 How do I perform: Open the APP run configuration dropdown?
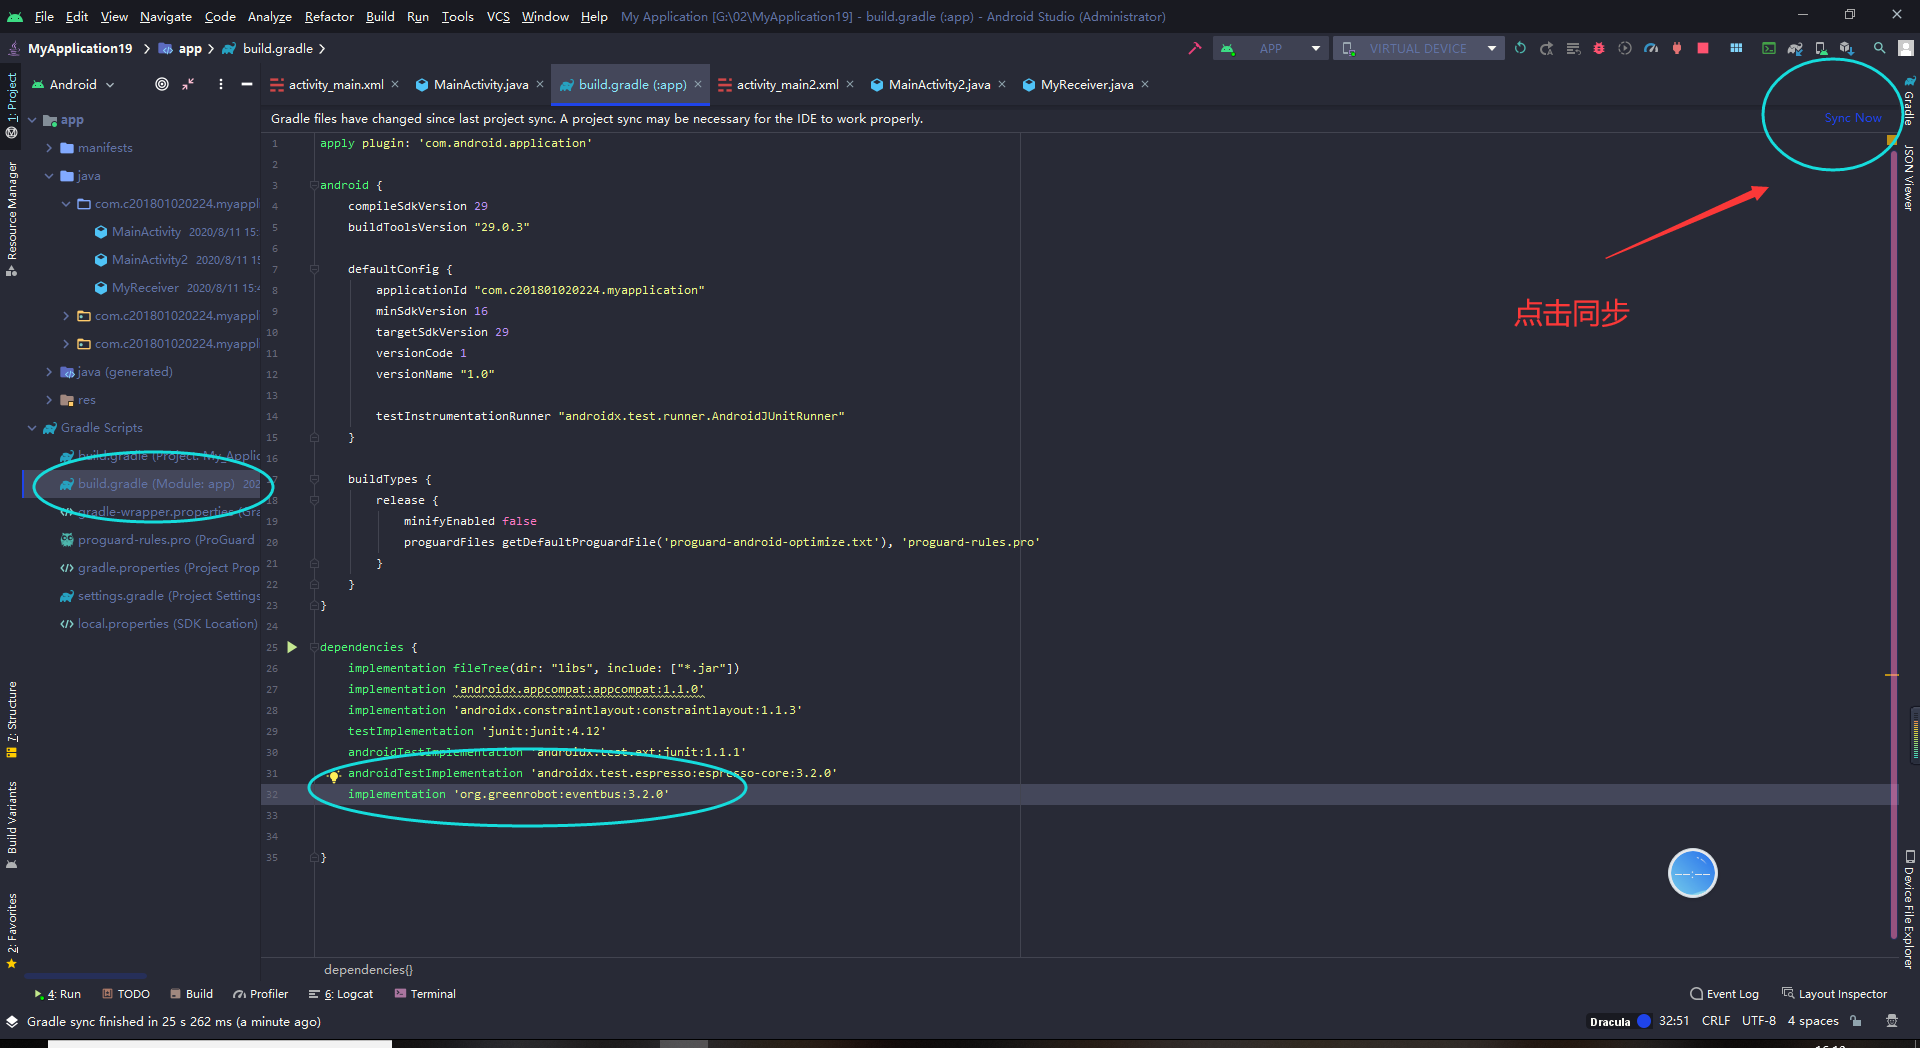pos(1271,48)
